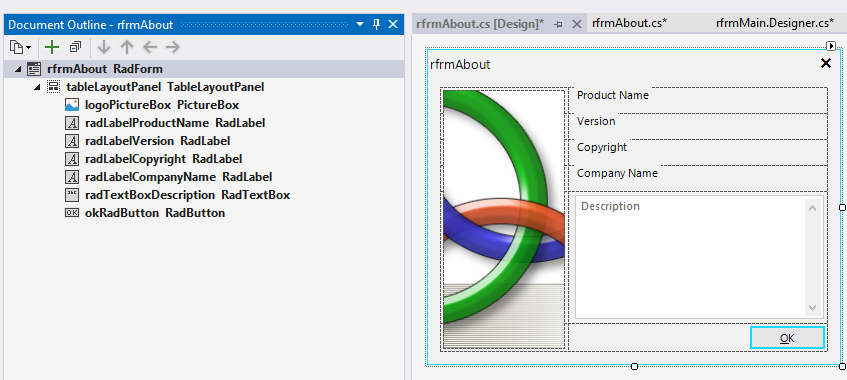Image resolution: width=847 pixels, height=380 pixels.
Task: Click the picture box icon in tree
Action: [x=72, y=105]
